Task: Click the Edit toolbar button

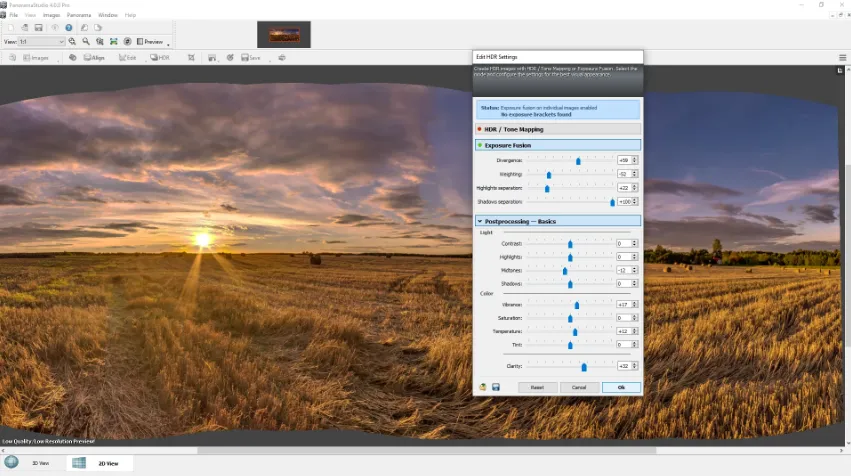Action: tap(128, 58)
